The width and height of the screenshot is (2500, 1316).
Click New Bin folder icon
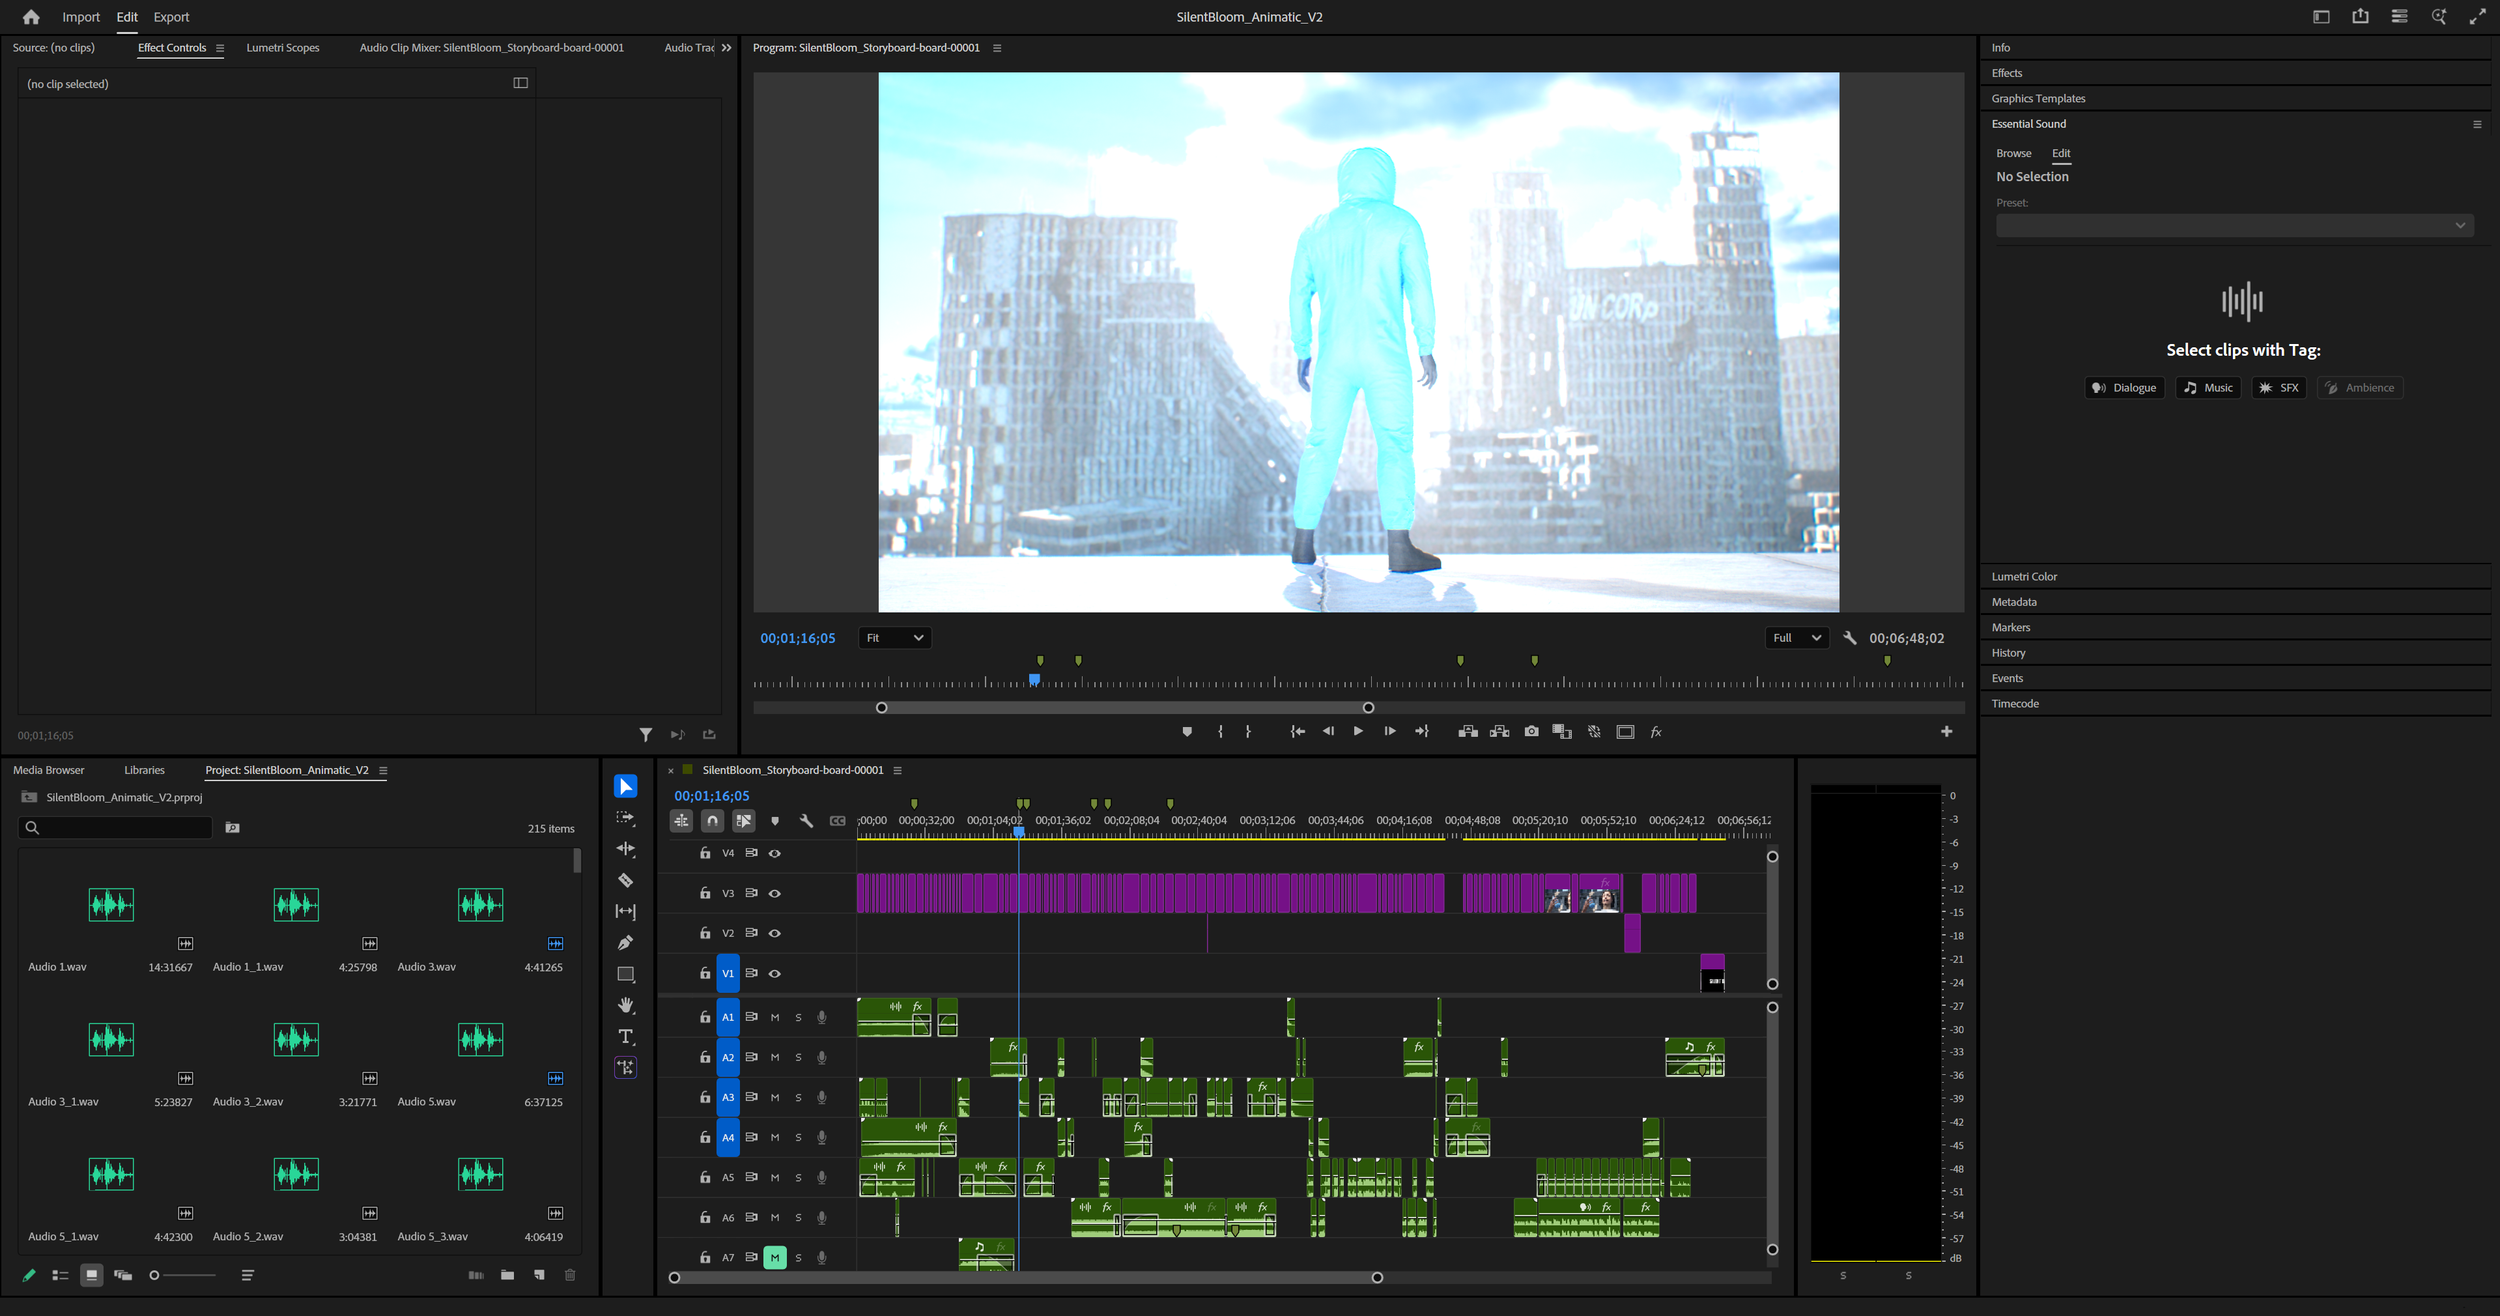click(508, 1275)
